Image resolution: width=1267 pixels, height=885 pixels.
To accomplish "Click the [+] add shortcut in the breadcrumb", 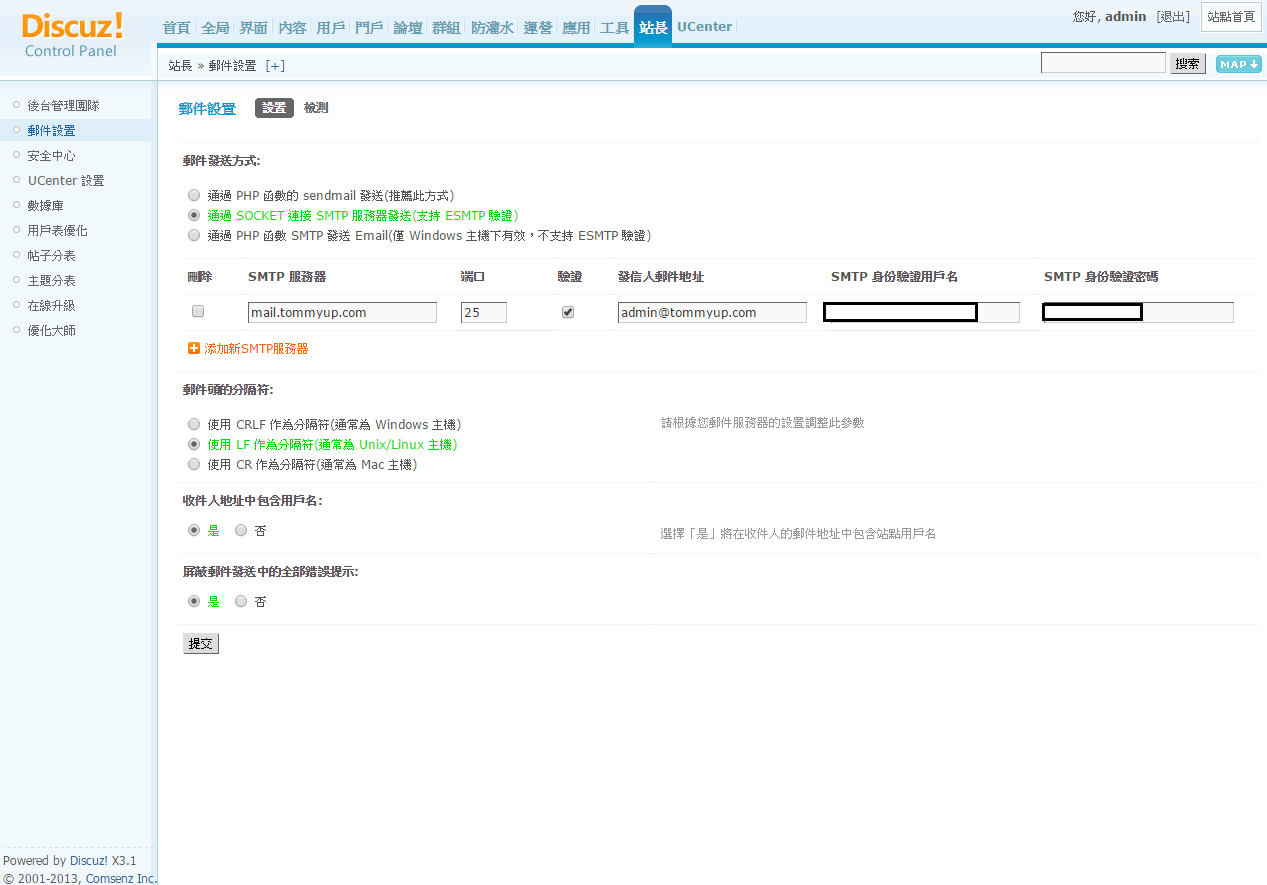I will coord(275,66).
